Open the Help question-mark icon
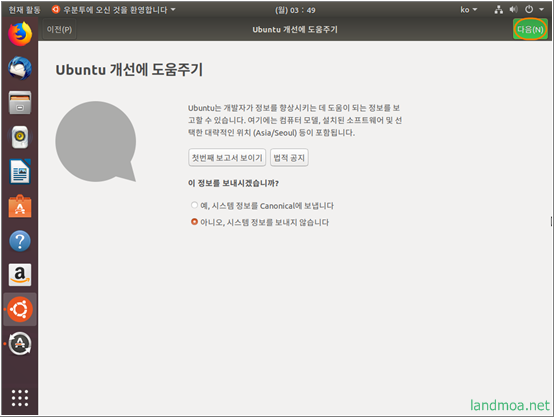 [20, 241]
